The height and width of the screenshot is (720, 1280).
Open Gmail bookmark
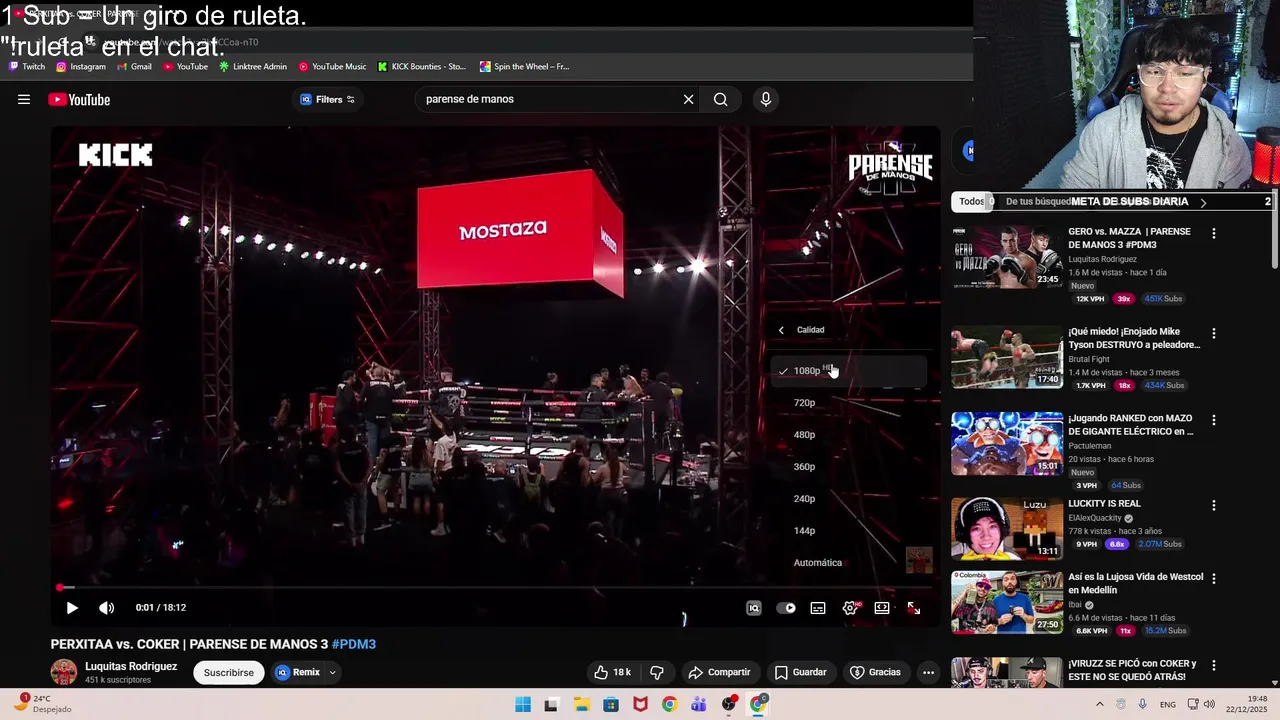point(134,67)
